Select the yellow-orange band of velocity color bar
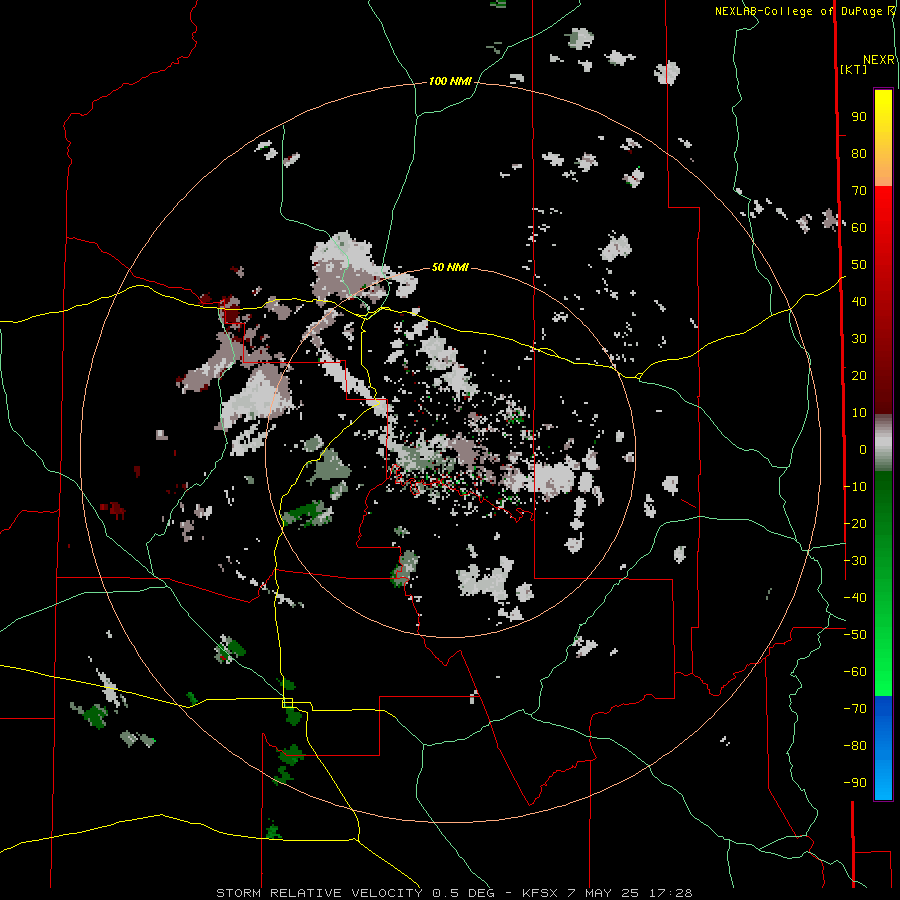The height and width of the screenshot is (900, 900). (883, 138)
